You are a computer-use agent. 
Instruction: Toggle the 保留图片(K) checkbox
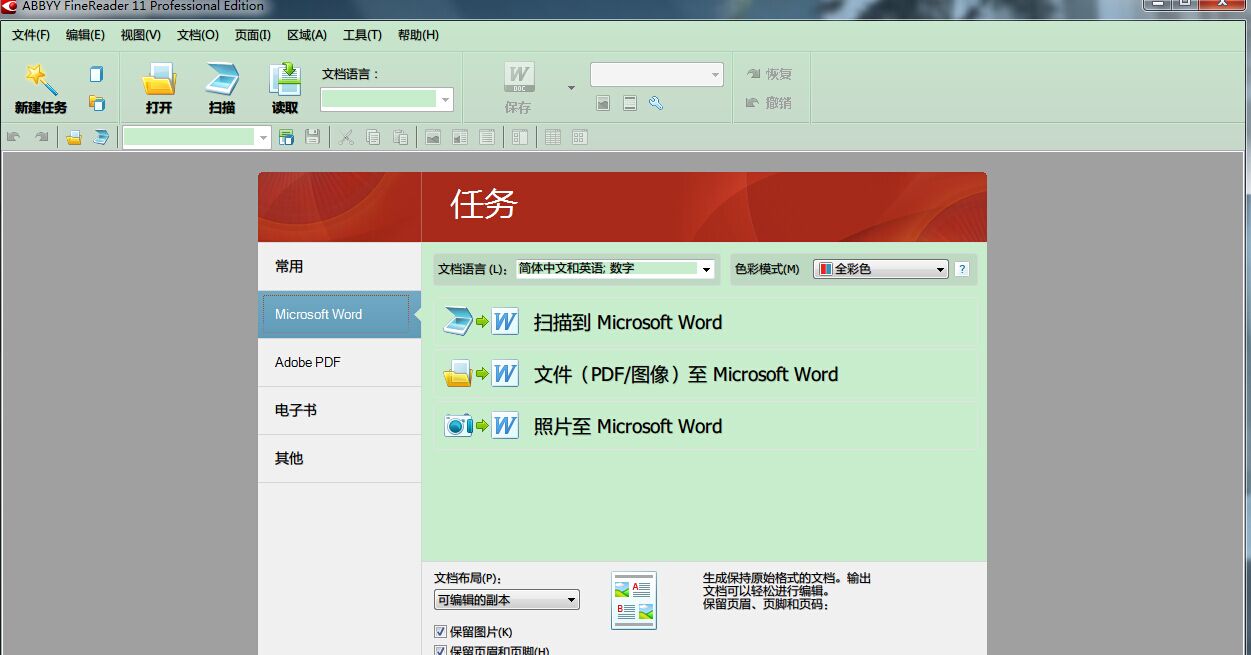(x=441, y=632)
